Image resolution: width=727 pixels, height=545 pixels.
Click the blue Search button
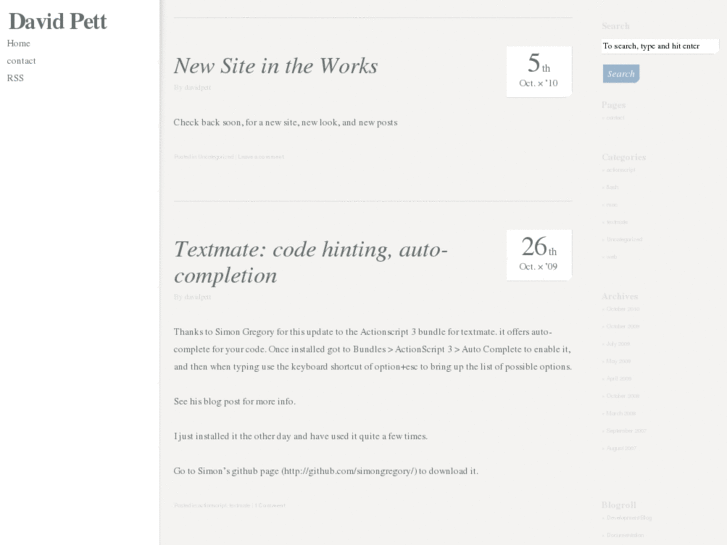(621, 74)
